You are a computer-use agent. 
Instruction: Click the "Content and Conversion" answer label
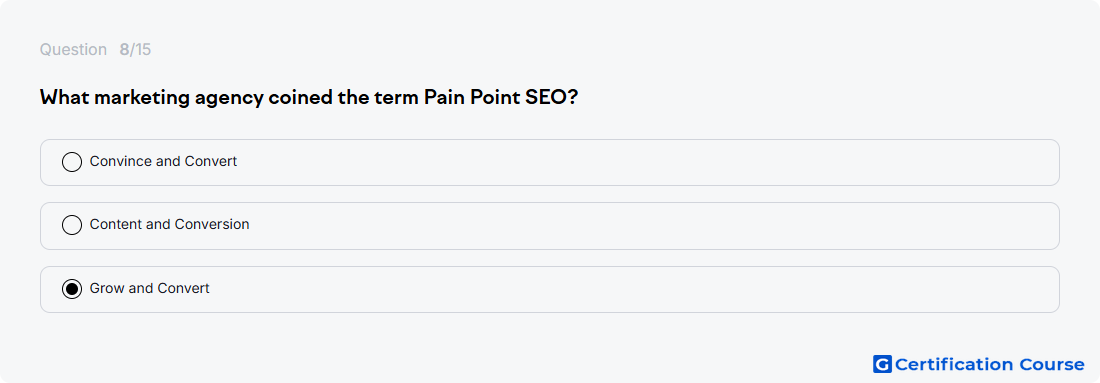tap(170, 224)
